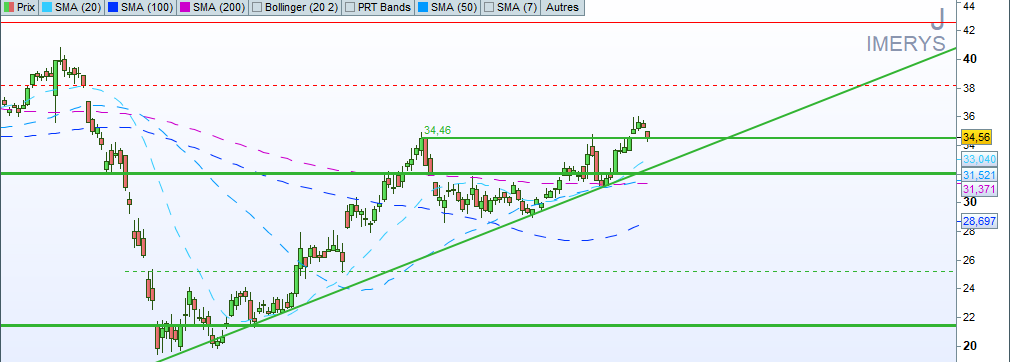Select the 33,040 SMA value tag
This screenshot has height=362, width=1010.
(979, 159)
